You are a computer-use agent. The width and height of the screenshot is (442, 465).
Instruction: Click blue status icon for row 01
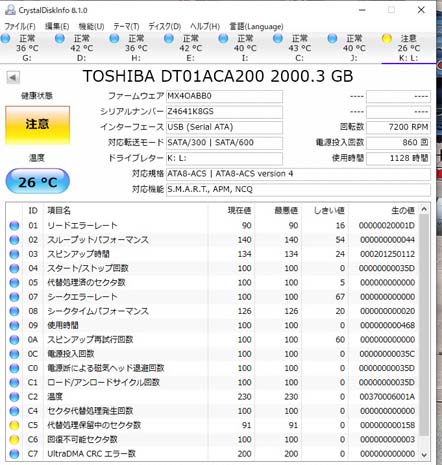14,226
